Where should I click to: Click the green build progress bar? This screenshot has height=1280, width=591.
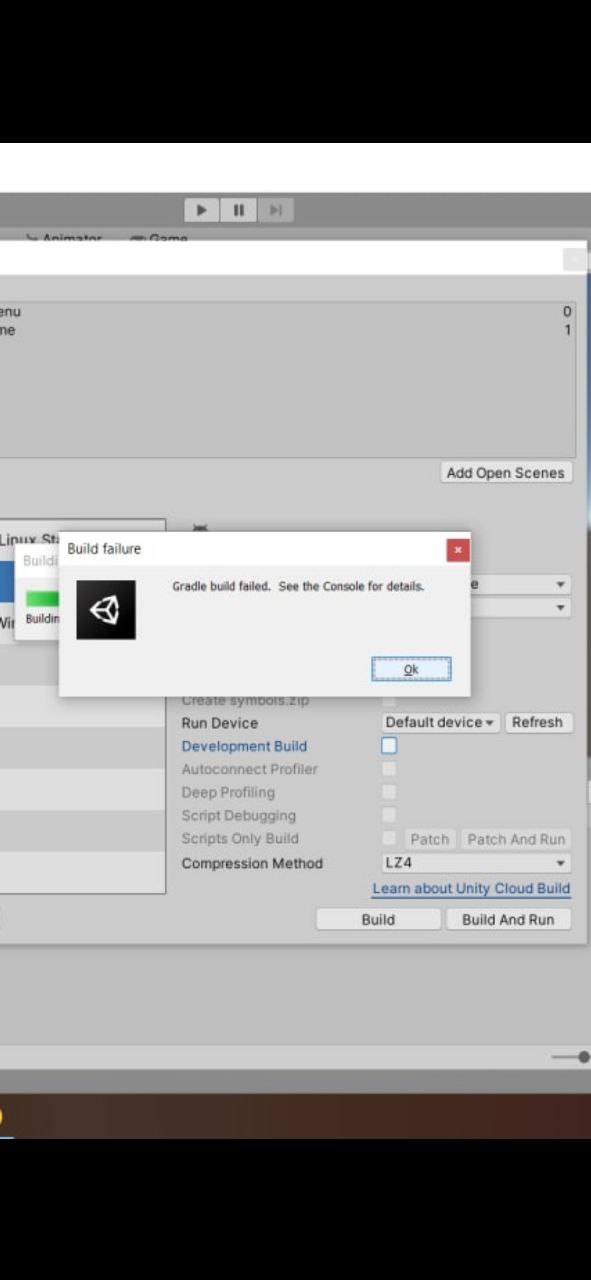pyautogui.click(x=42, y=598)
